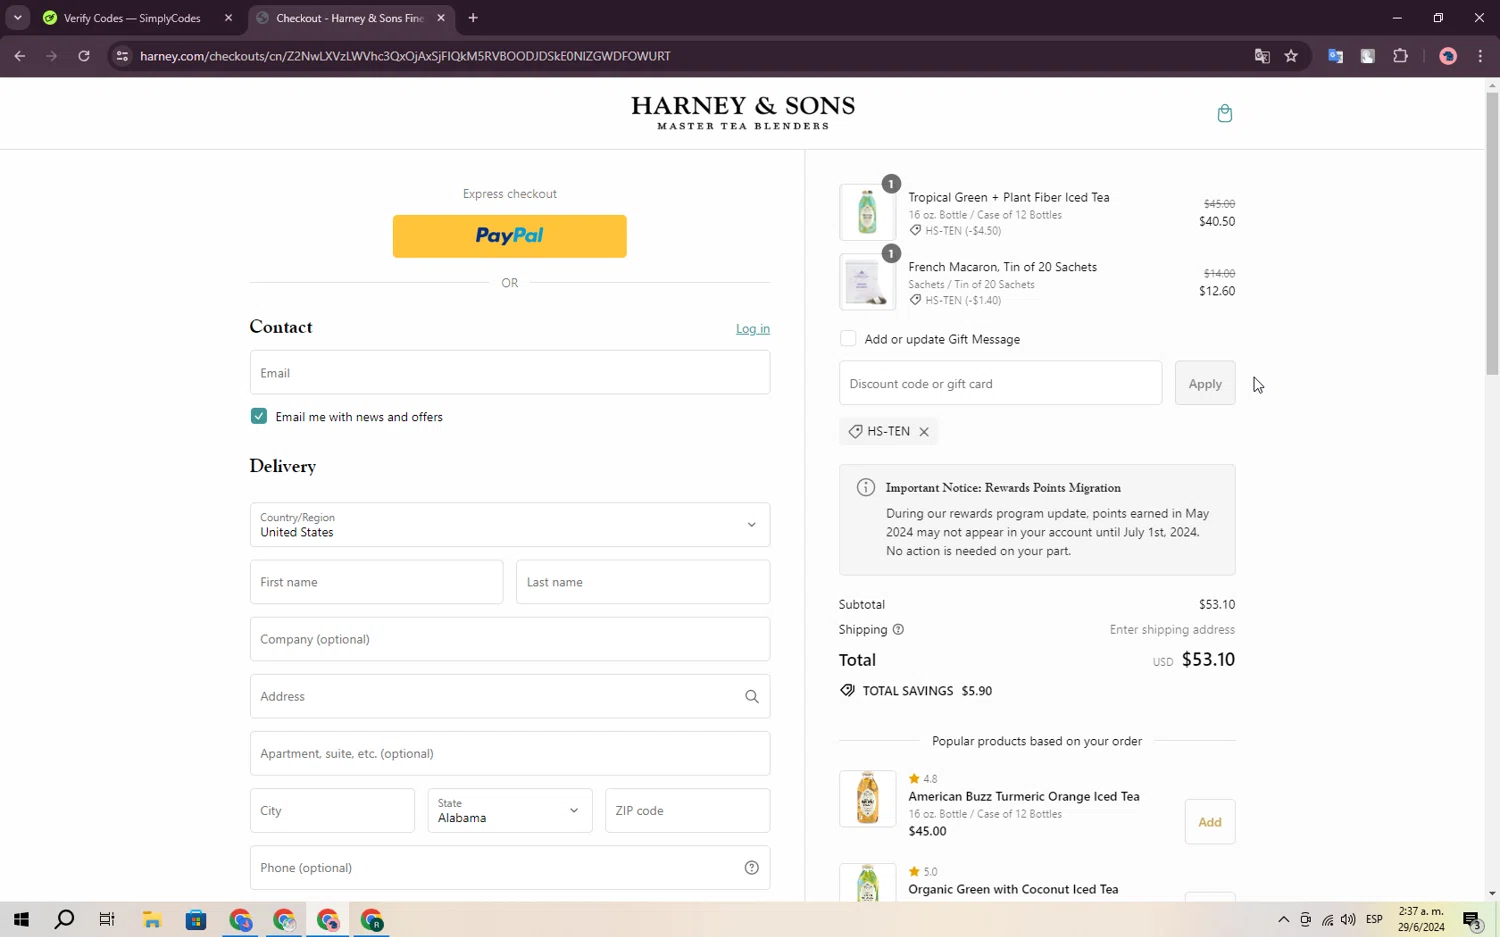Click the Phone (optional) field
1500x937 pixels.
point(510,868)
